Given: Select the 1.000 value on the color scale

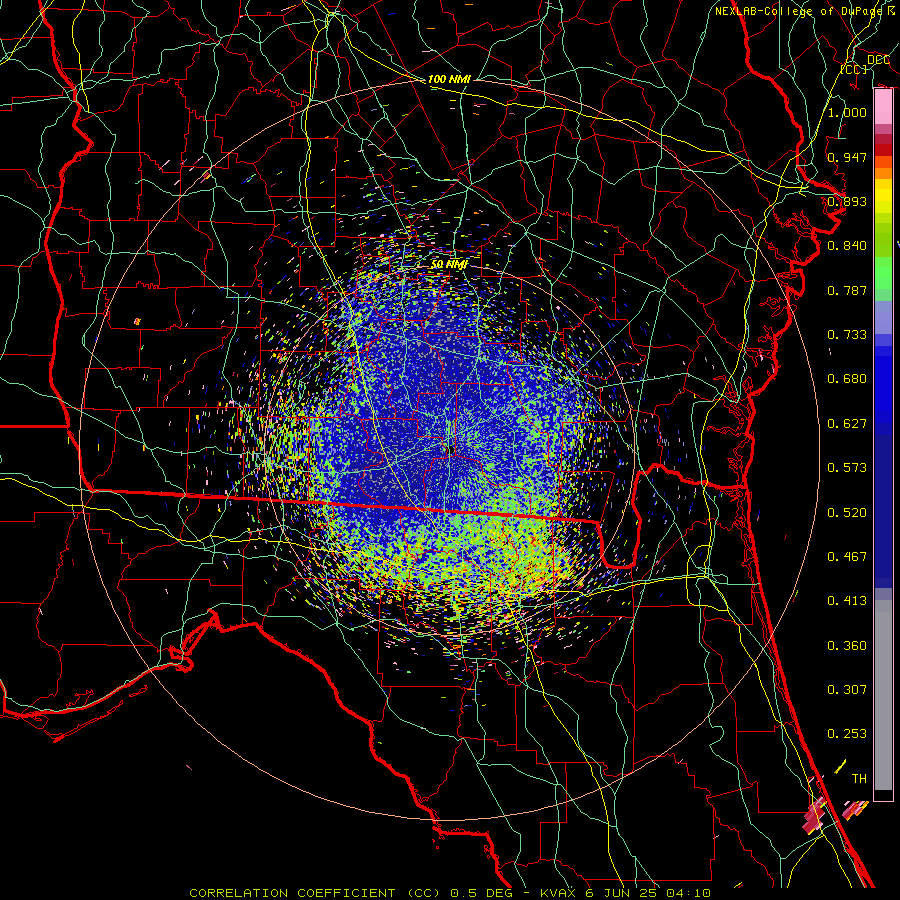Looking at the screenshot, I should coord(847,112).
